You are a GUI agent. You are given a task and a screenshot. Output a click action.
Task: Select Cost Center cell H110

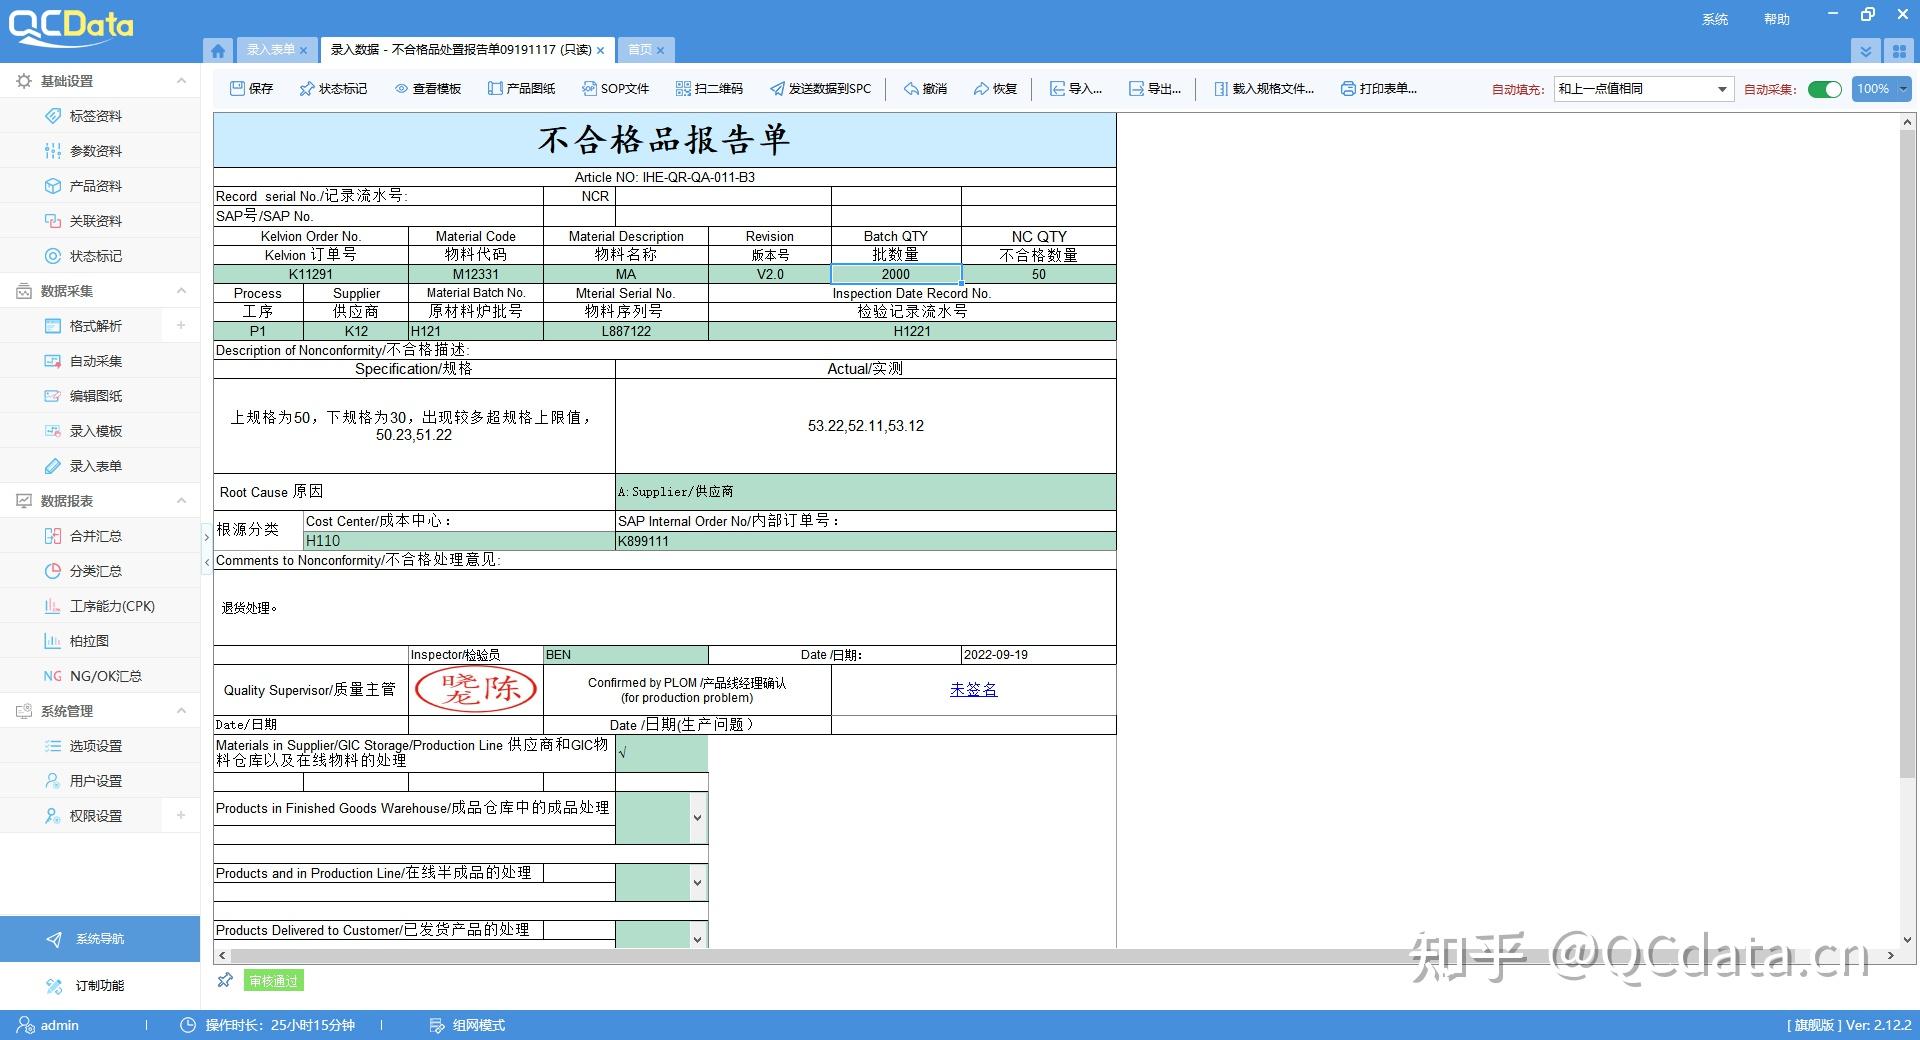(460, 541)
